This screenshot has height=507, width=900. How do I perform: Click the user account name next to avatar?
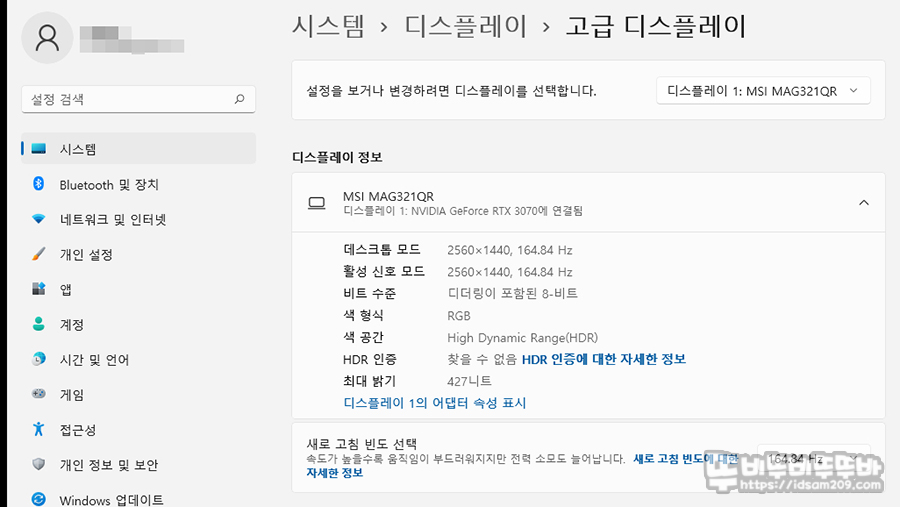[x=132, y=39]
